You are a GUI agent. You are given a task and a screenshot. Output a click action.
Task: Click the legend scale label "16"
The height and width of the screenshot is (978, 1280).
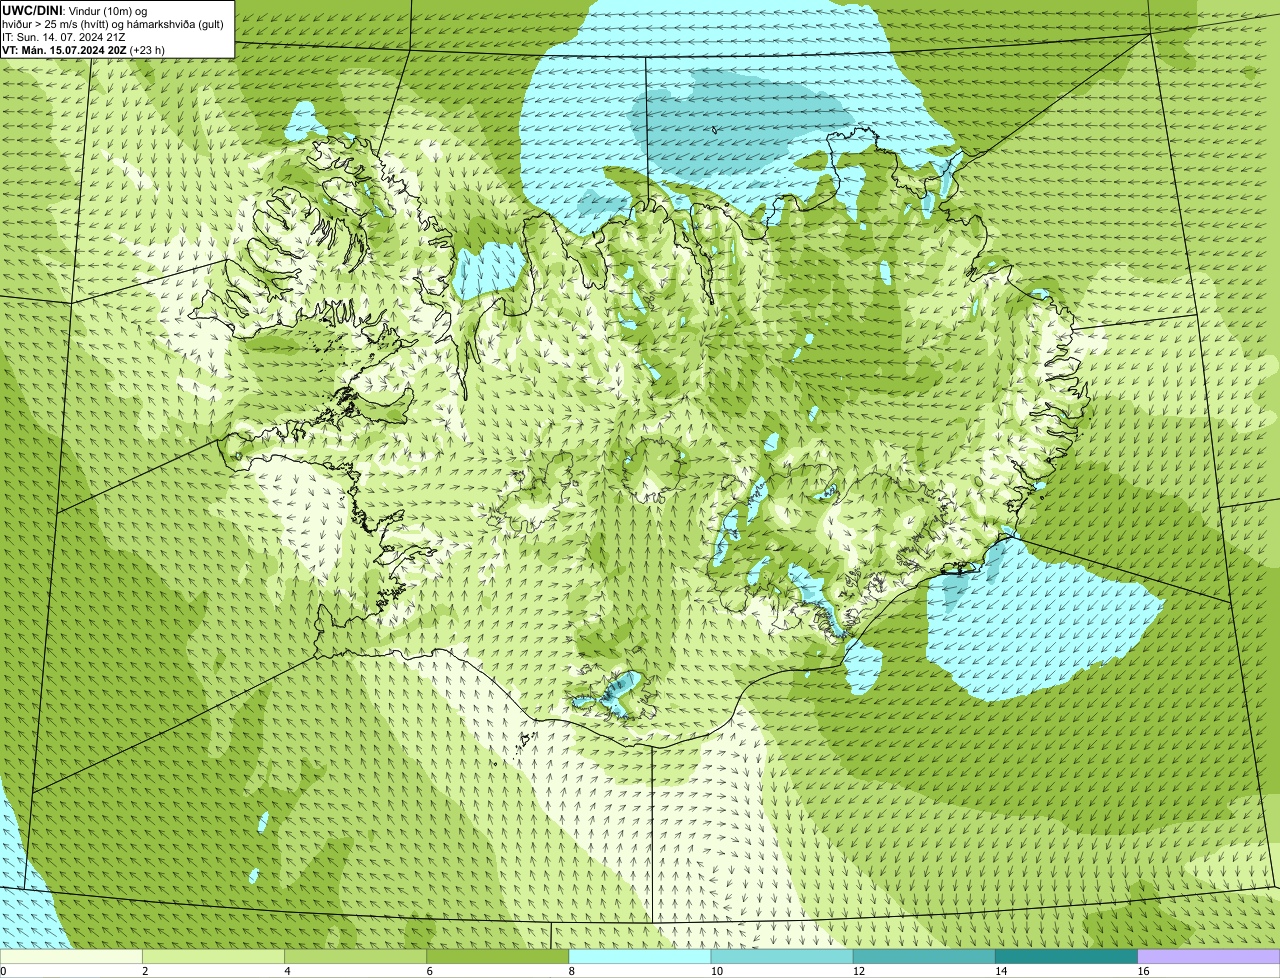(1143, 971)
